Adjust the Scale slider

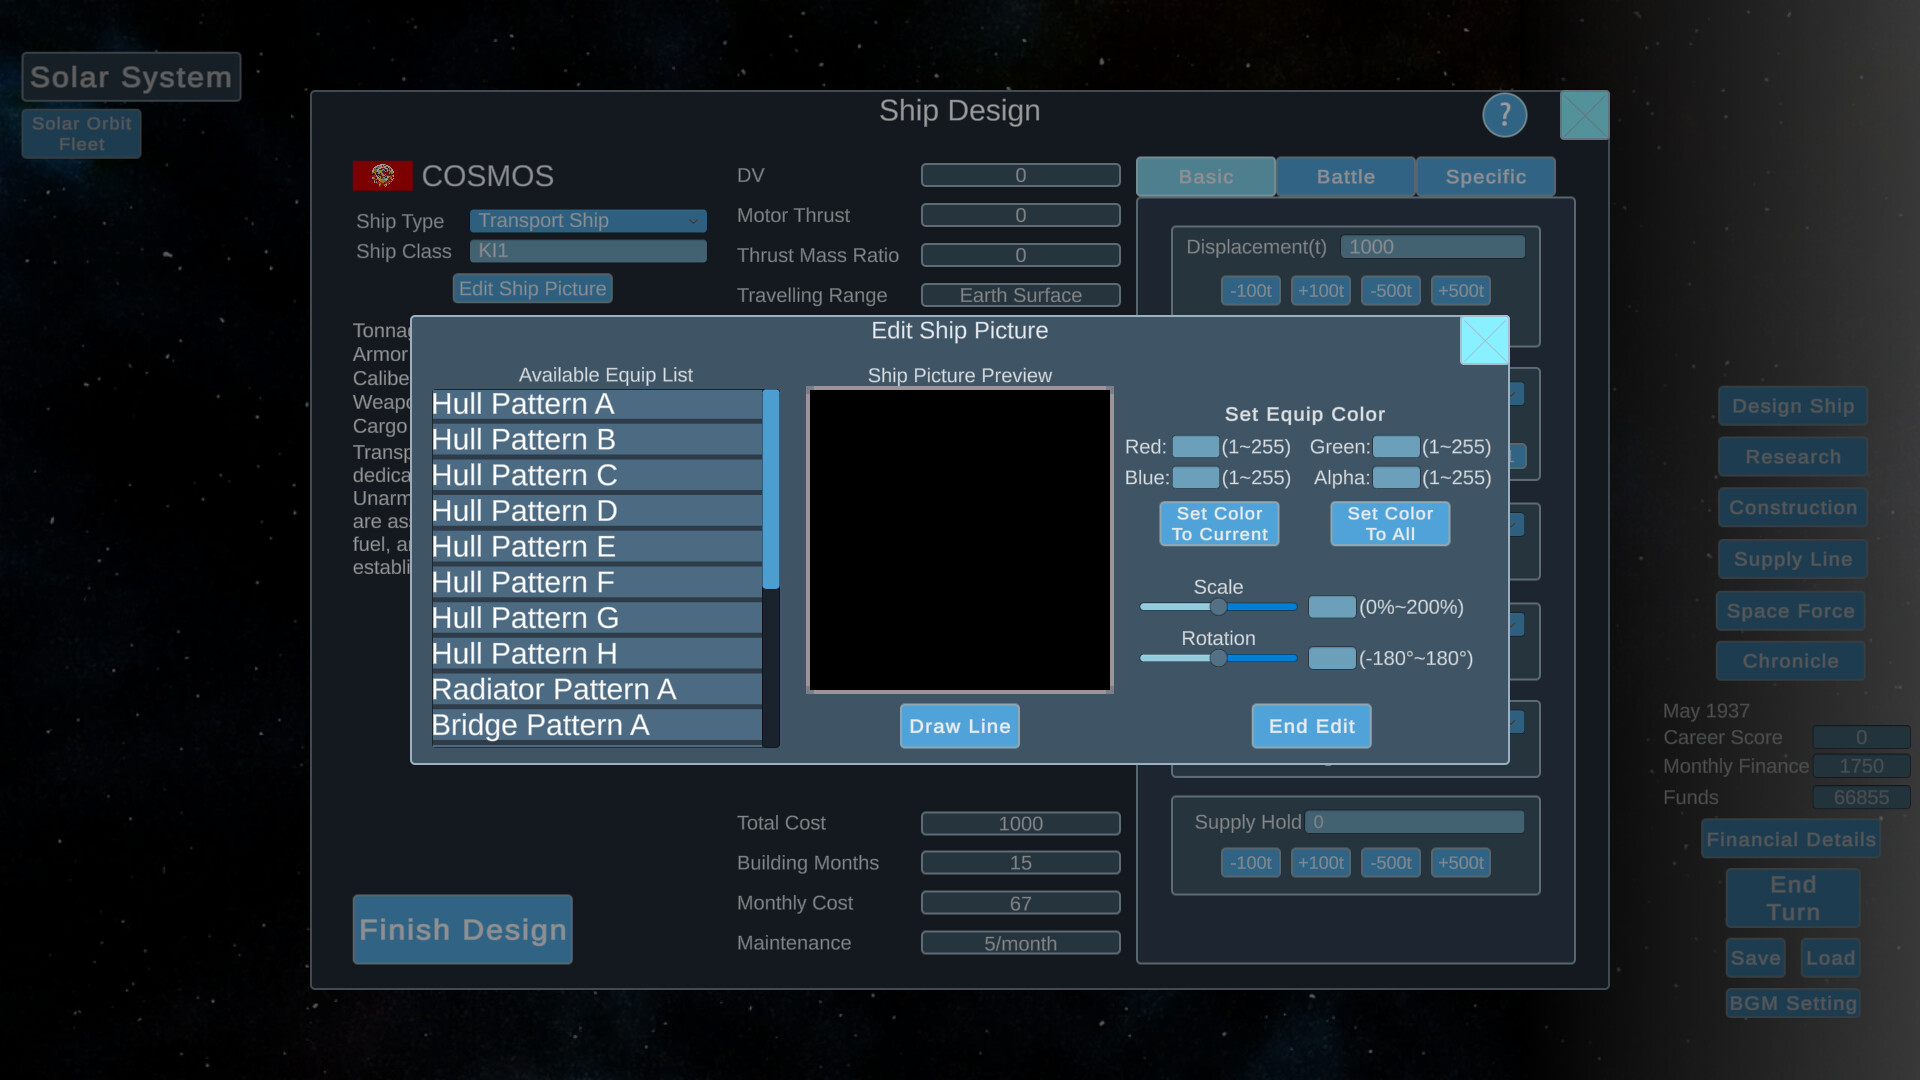click(x=1218, y=607)
